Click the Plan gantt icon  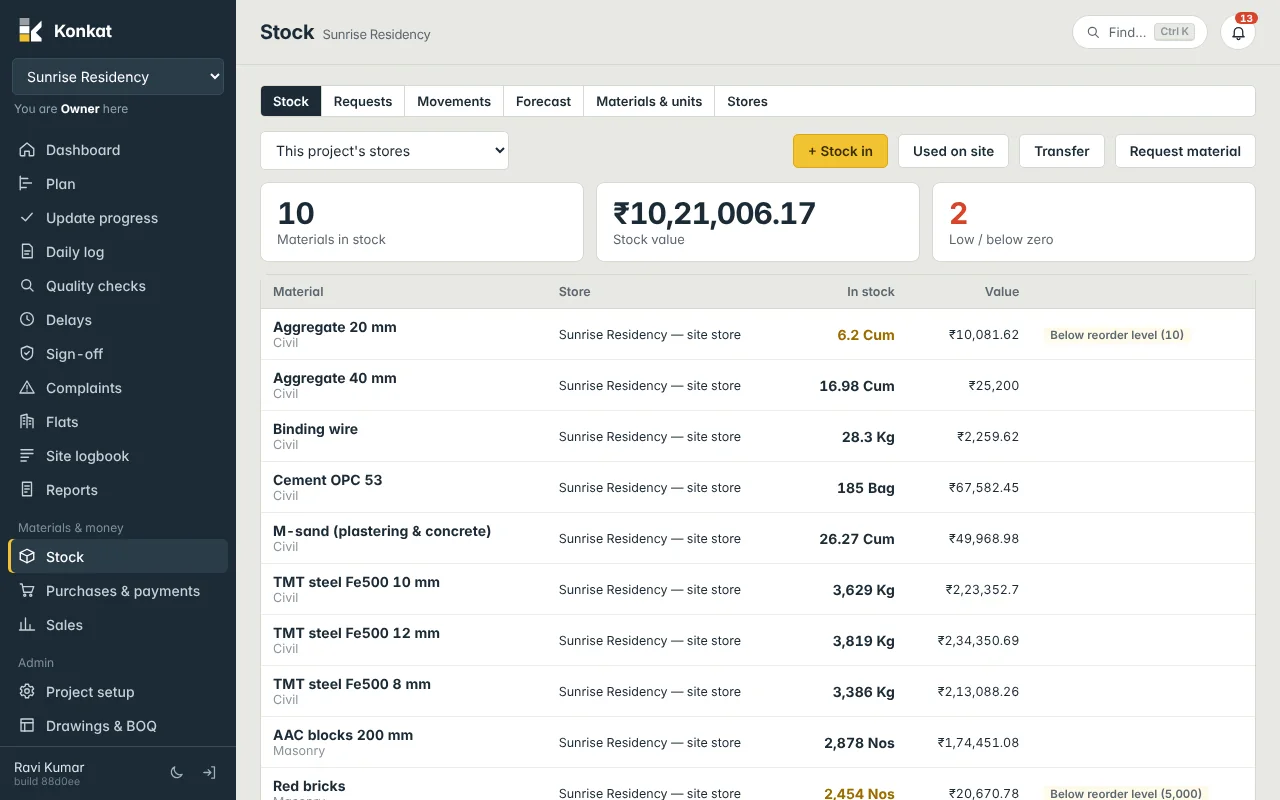tap(27, 184)
